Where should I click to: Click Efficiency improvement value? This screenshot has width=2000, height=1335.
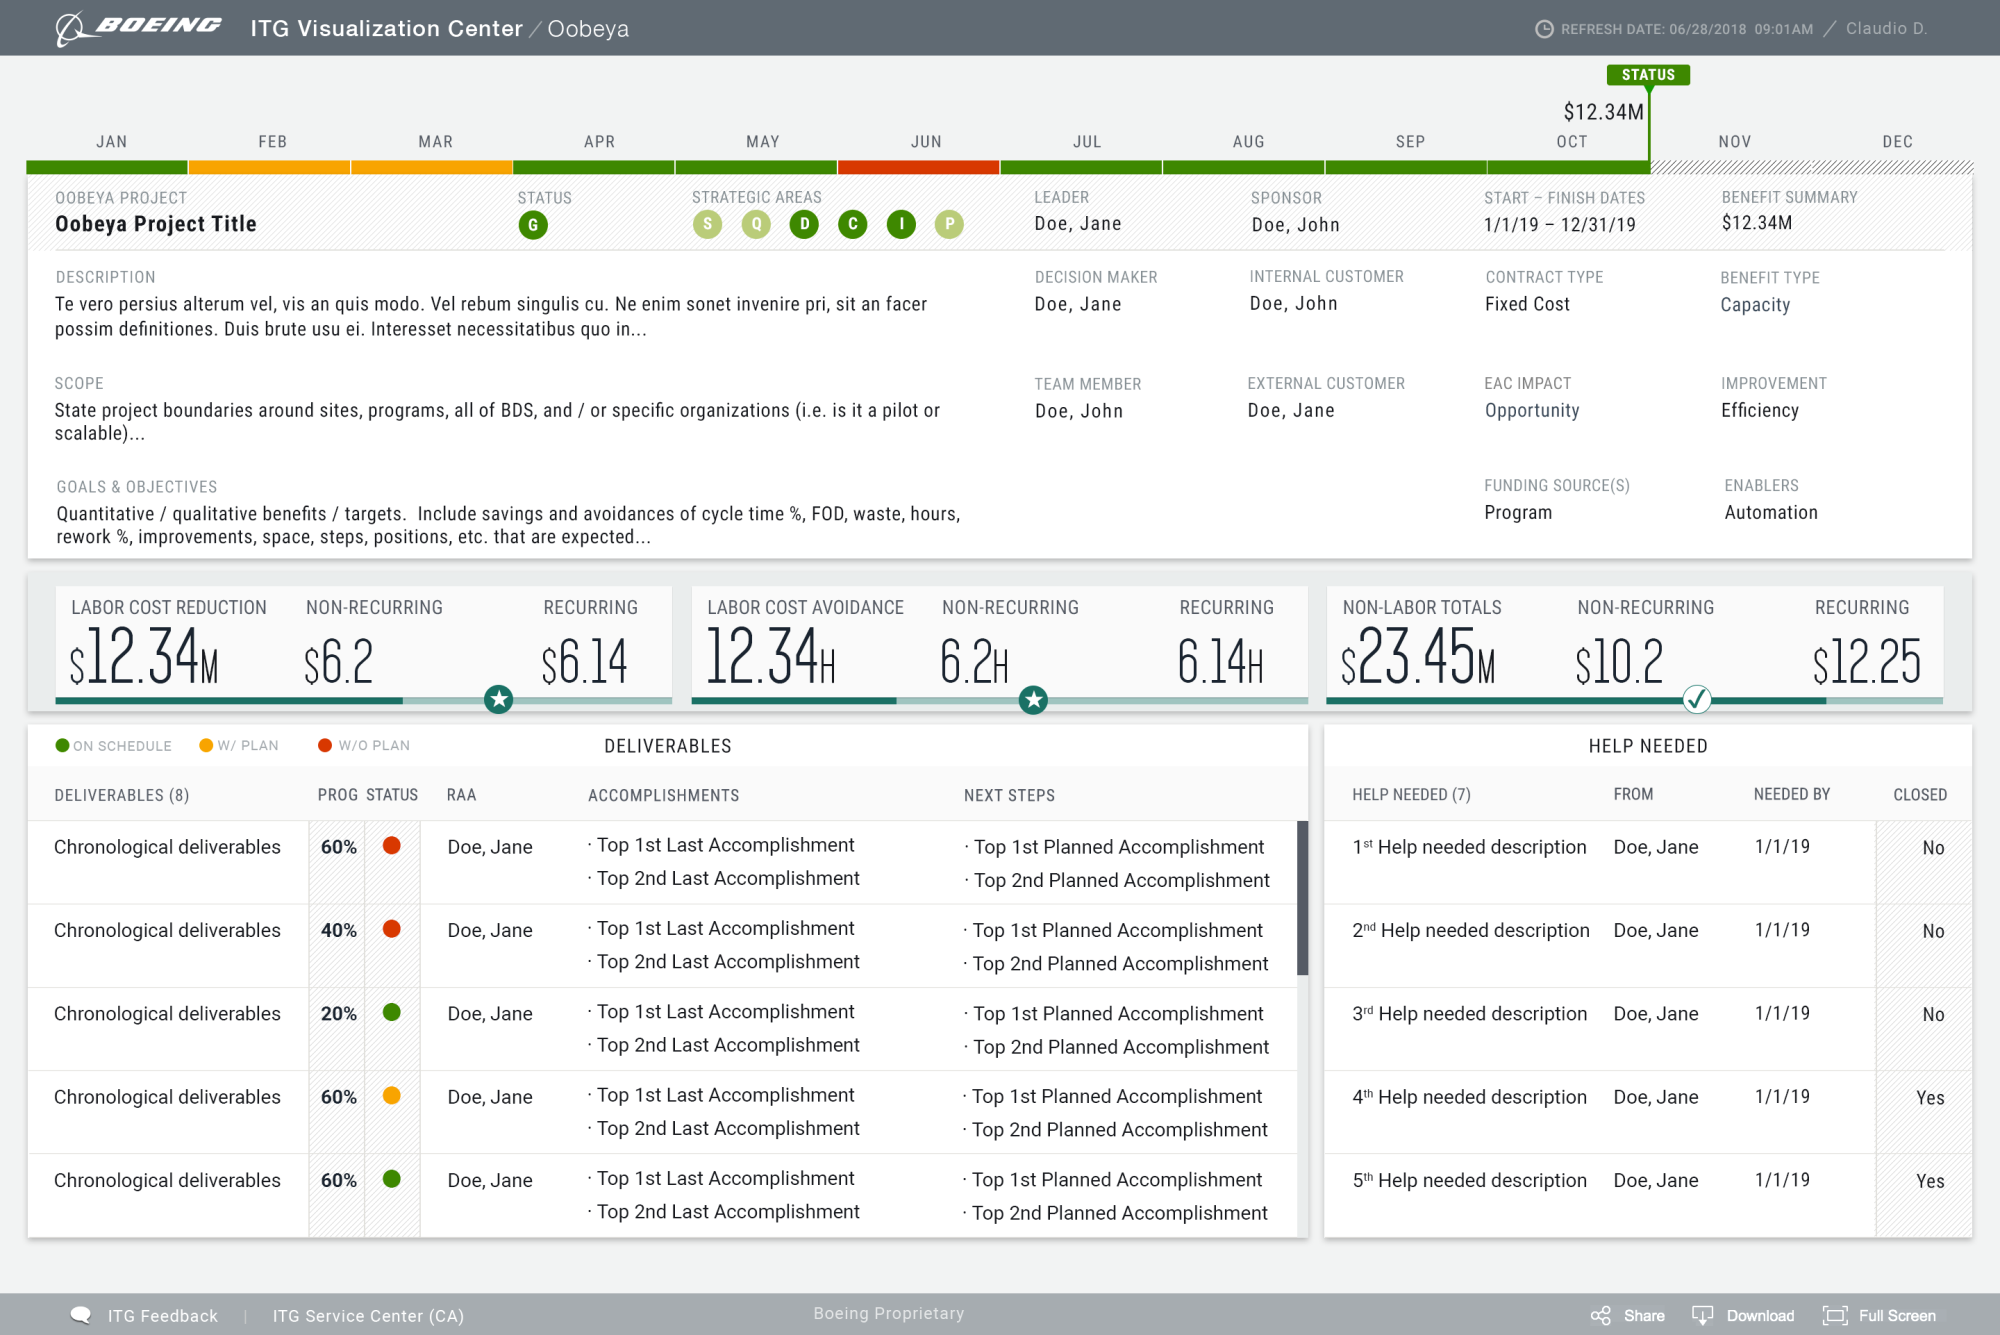1760,410
